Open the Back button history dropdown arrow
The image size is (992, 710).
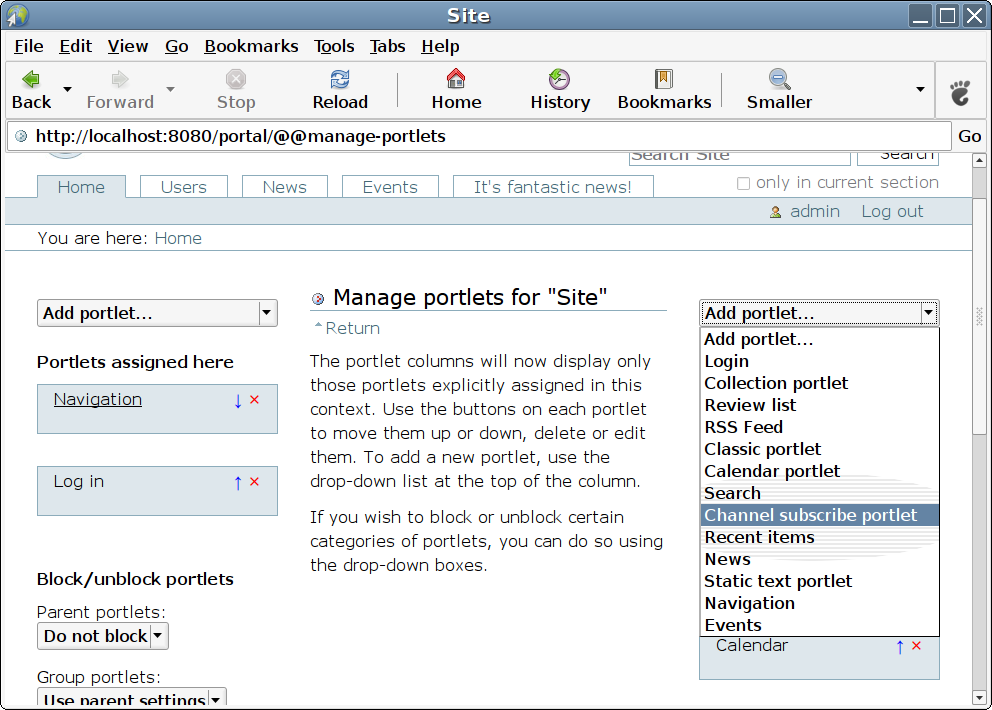[67, 89]
